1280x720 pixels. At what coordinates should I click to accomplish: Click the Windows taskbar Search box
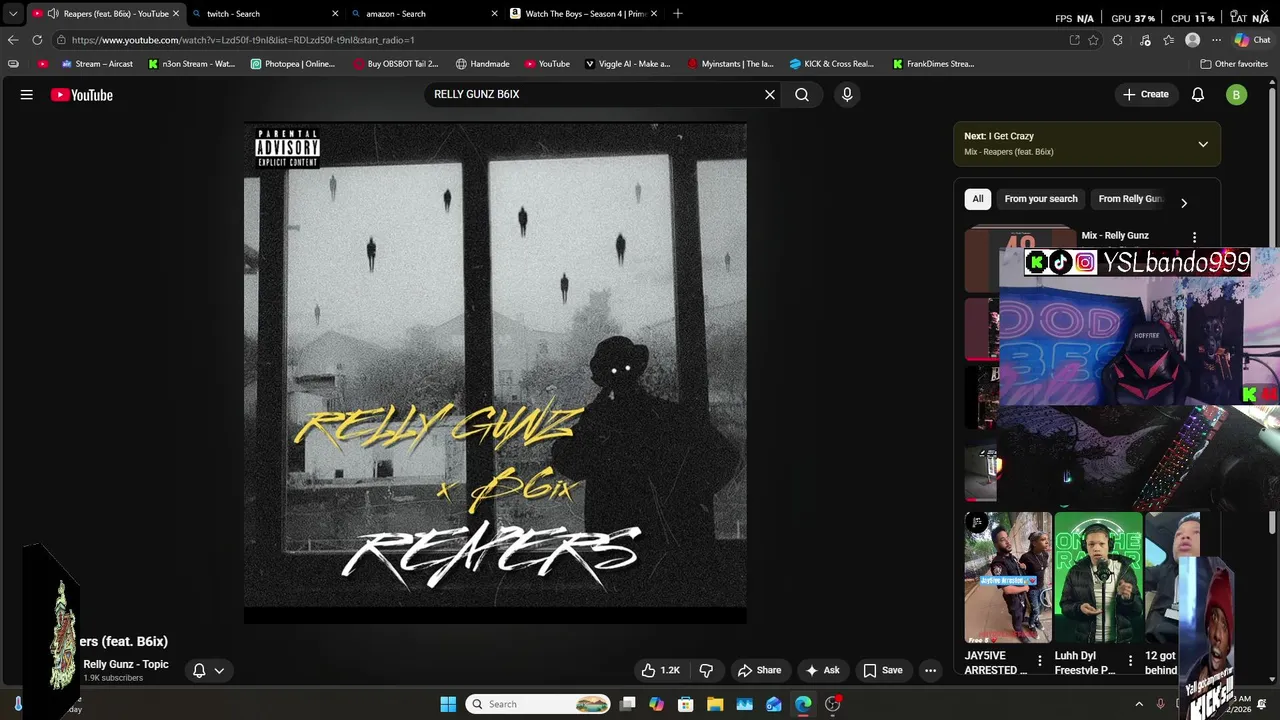[539, 704]
